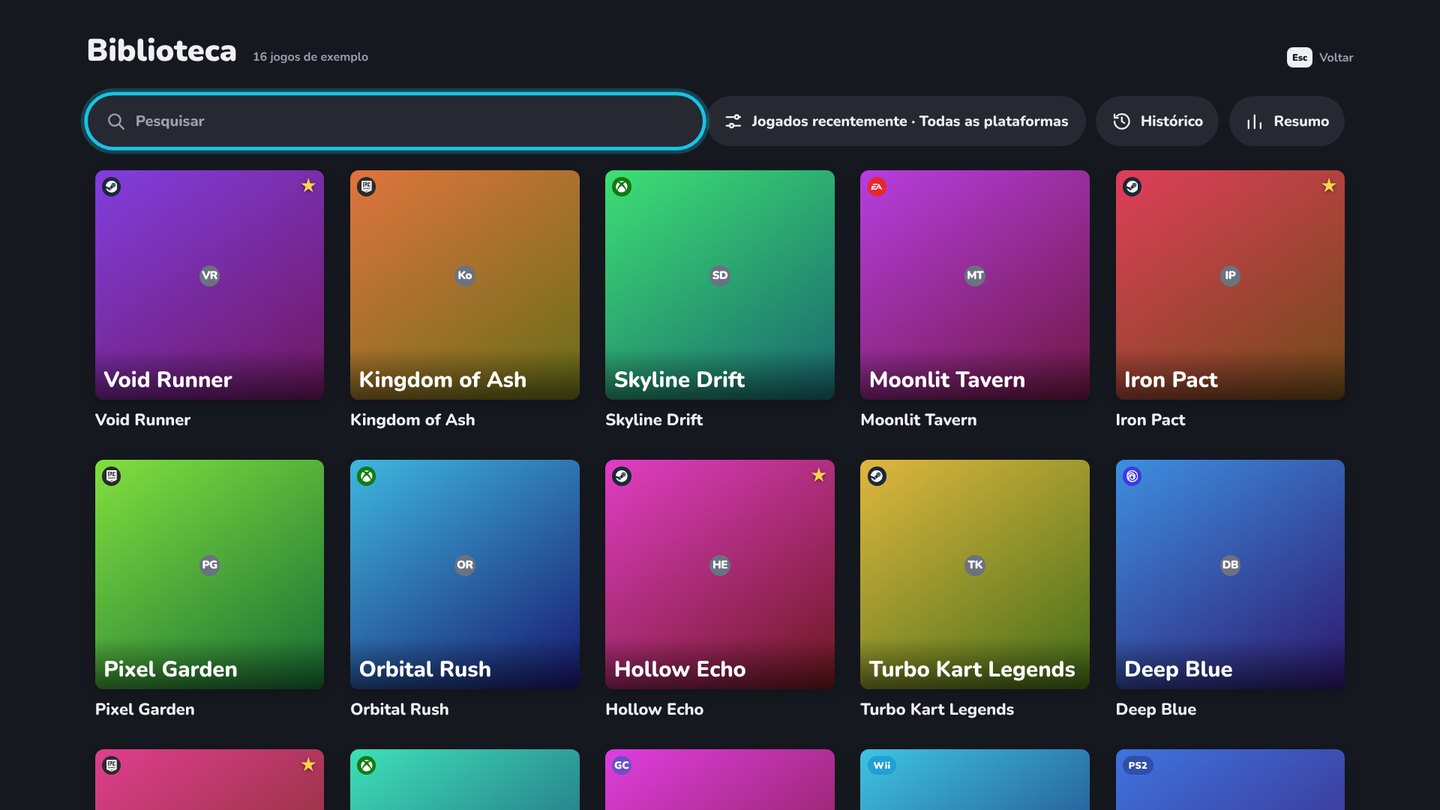The width and height of the screenshot is (1440, 810).
Task: Click the EA icon on Moonlit Tavern
Action: coord(877,187)
